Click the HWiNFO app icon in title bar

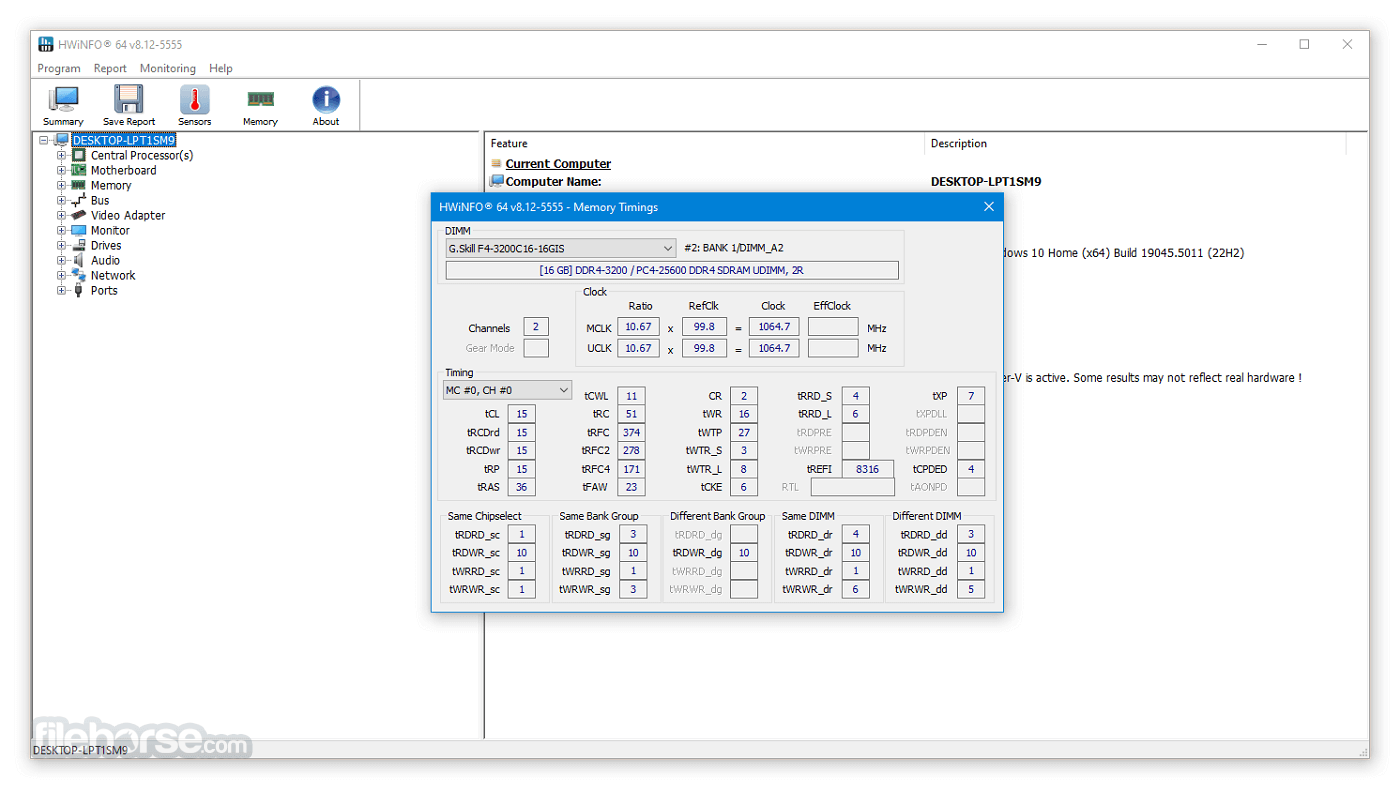pos(46,44)
